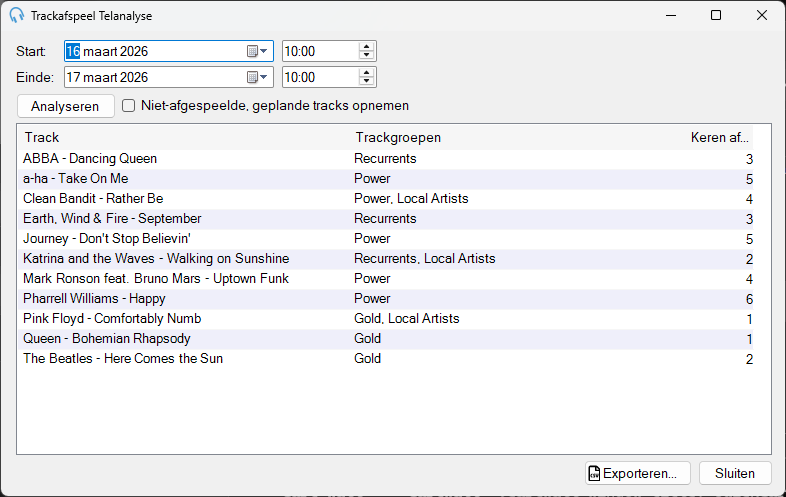The width and height of the screenshot is (786, 497).
Task: Enable Niet-afgespeelde, geplande tracks opnemen checkbox
Action: [129, 106]
